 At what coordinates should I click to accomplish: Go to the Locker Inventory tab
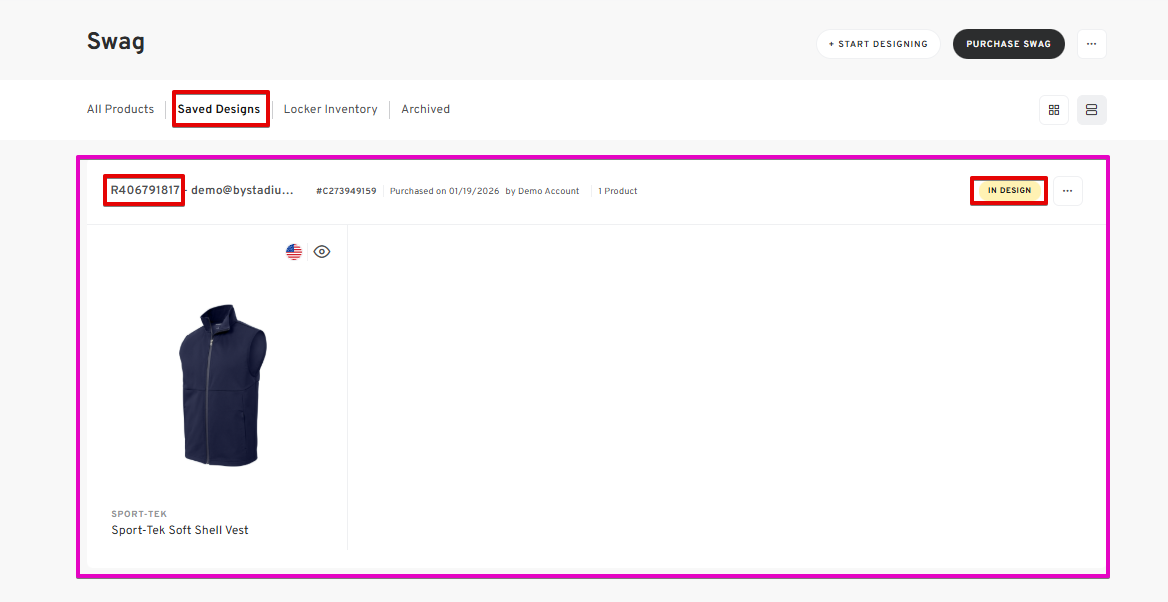330,109
